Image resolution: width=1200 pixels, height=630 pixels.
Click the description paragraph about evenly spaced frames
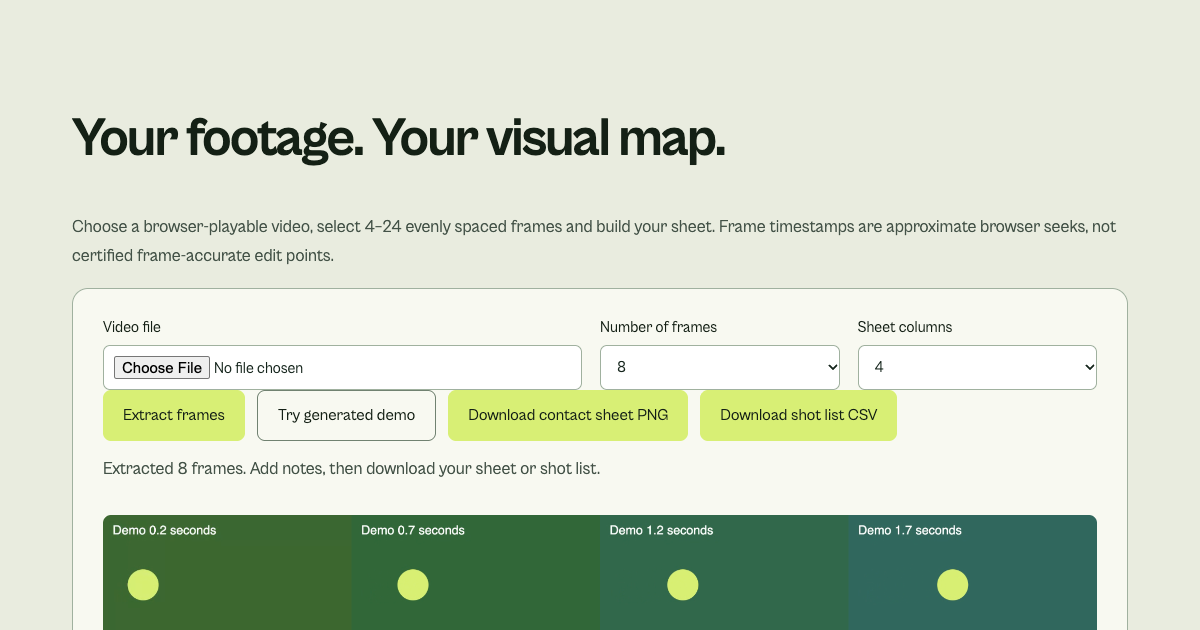[594, 241]
